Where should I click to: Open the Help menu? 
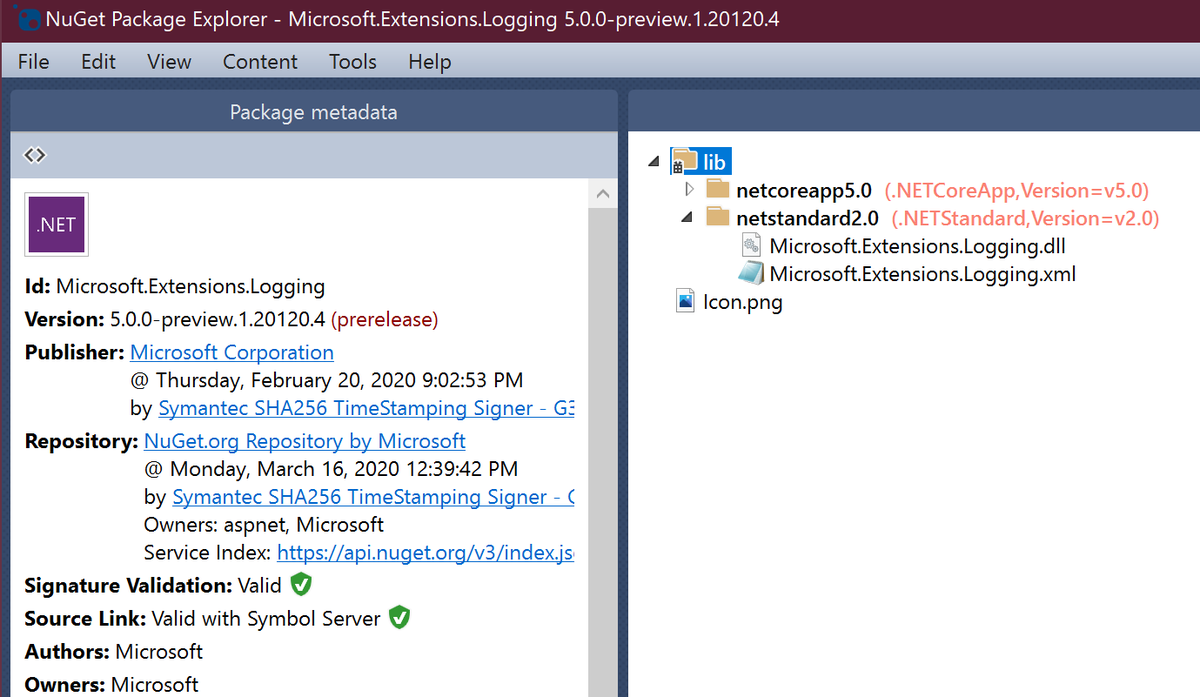point(430,61)
